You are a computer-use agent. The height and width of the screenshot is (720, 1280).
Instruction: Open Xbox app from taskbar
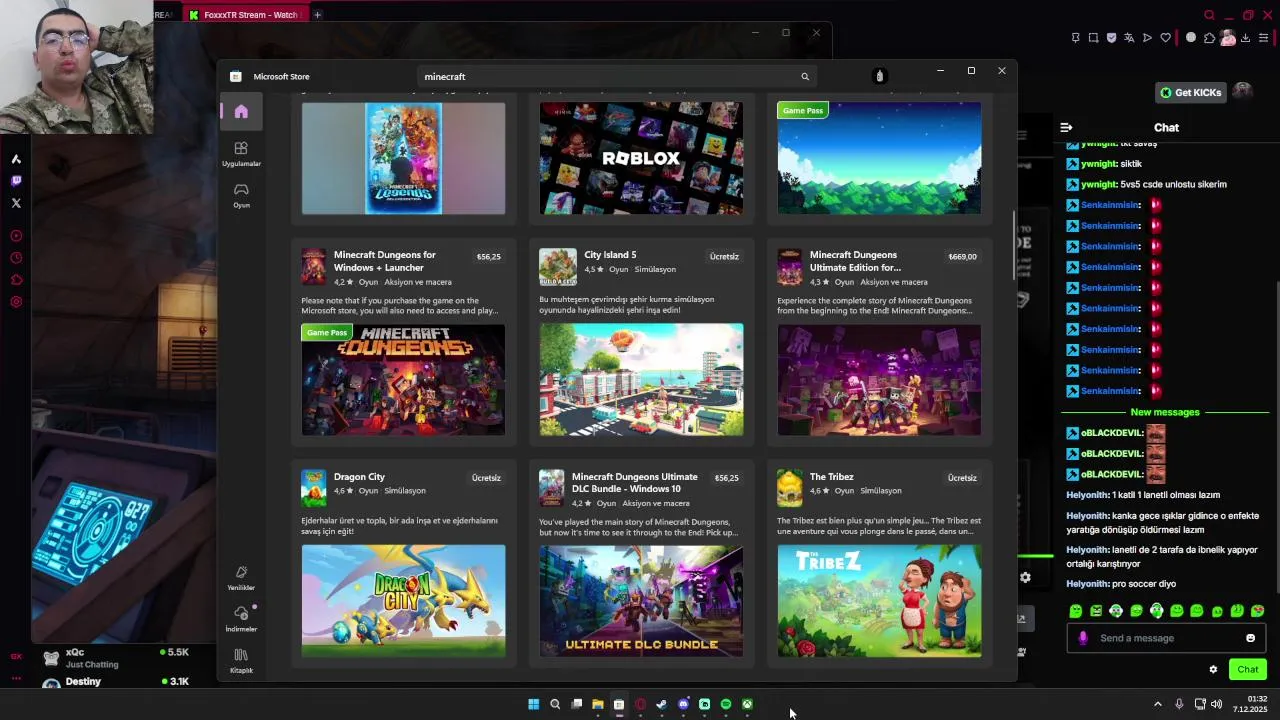(747, 704)
